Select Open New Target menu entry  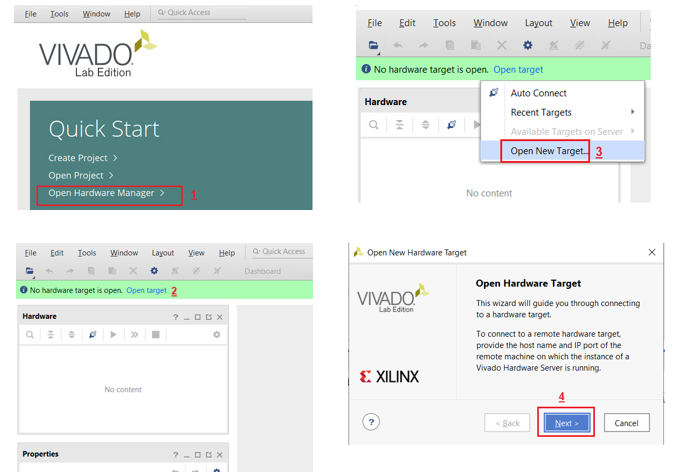[548, 151]
